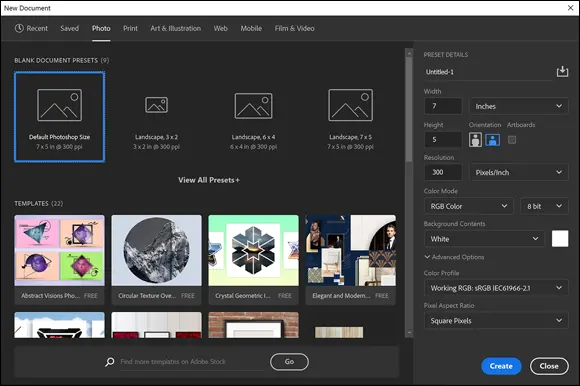Open the Abstract Visions template thumbnail
580x386 pixels.
point(60,250)
